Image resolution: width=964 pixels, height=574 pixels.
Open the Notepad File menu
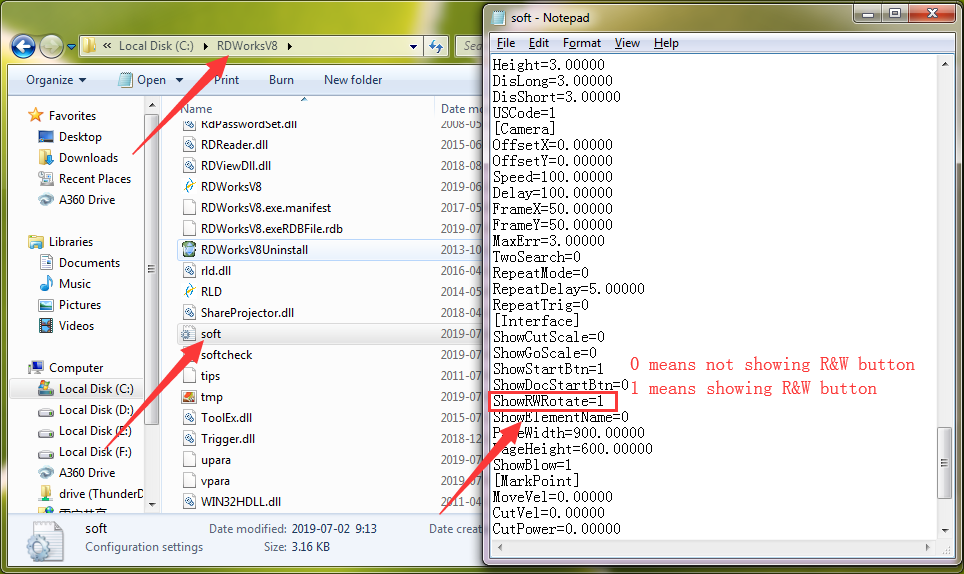505,43
